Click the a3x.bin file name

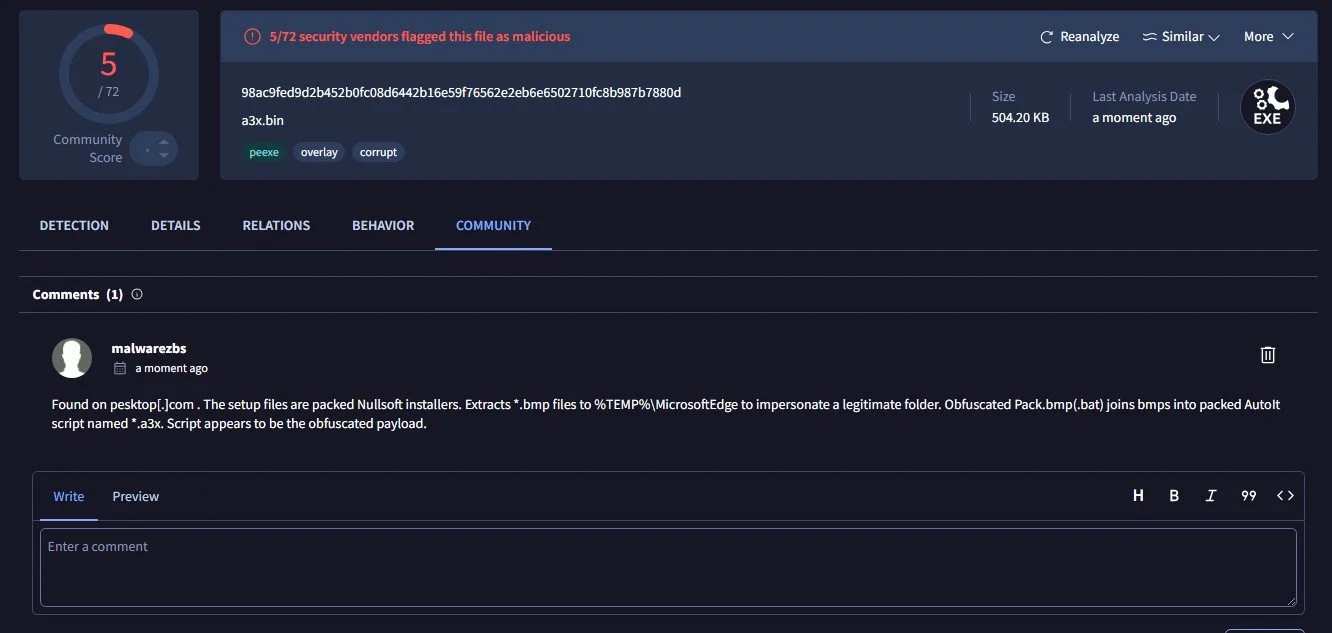(x=263, y=121)
